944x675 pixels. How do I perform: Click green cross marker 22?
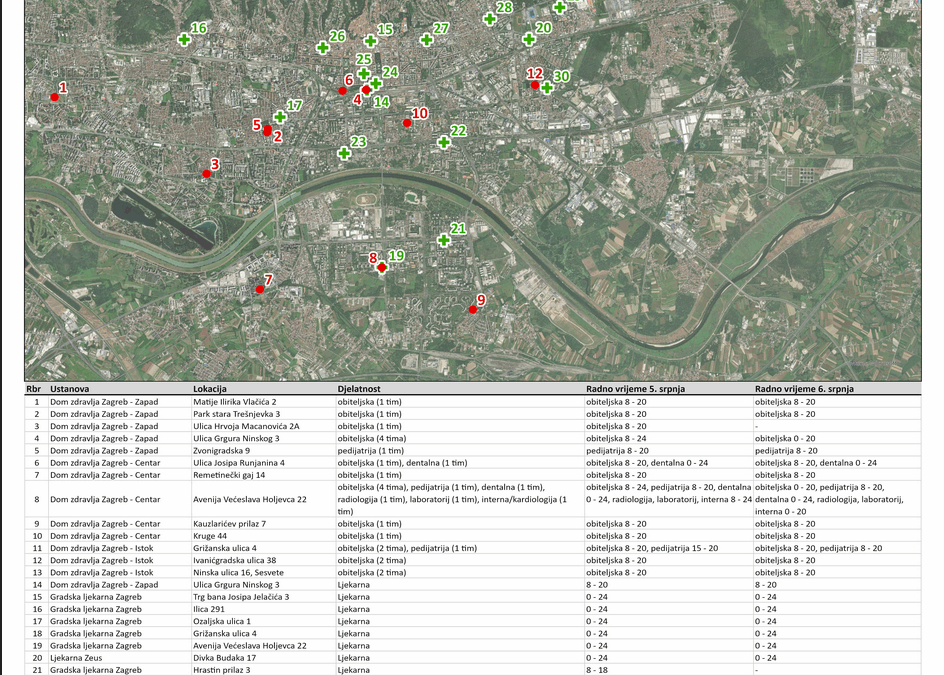(444, 142)
